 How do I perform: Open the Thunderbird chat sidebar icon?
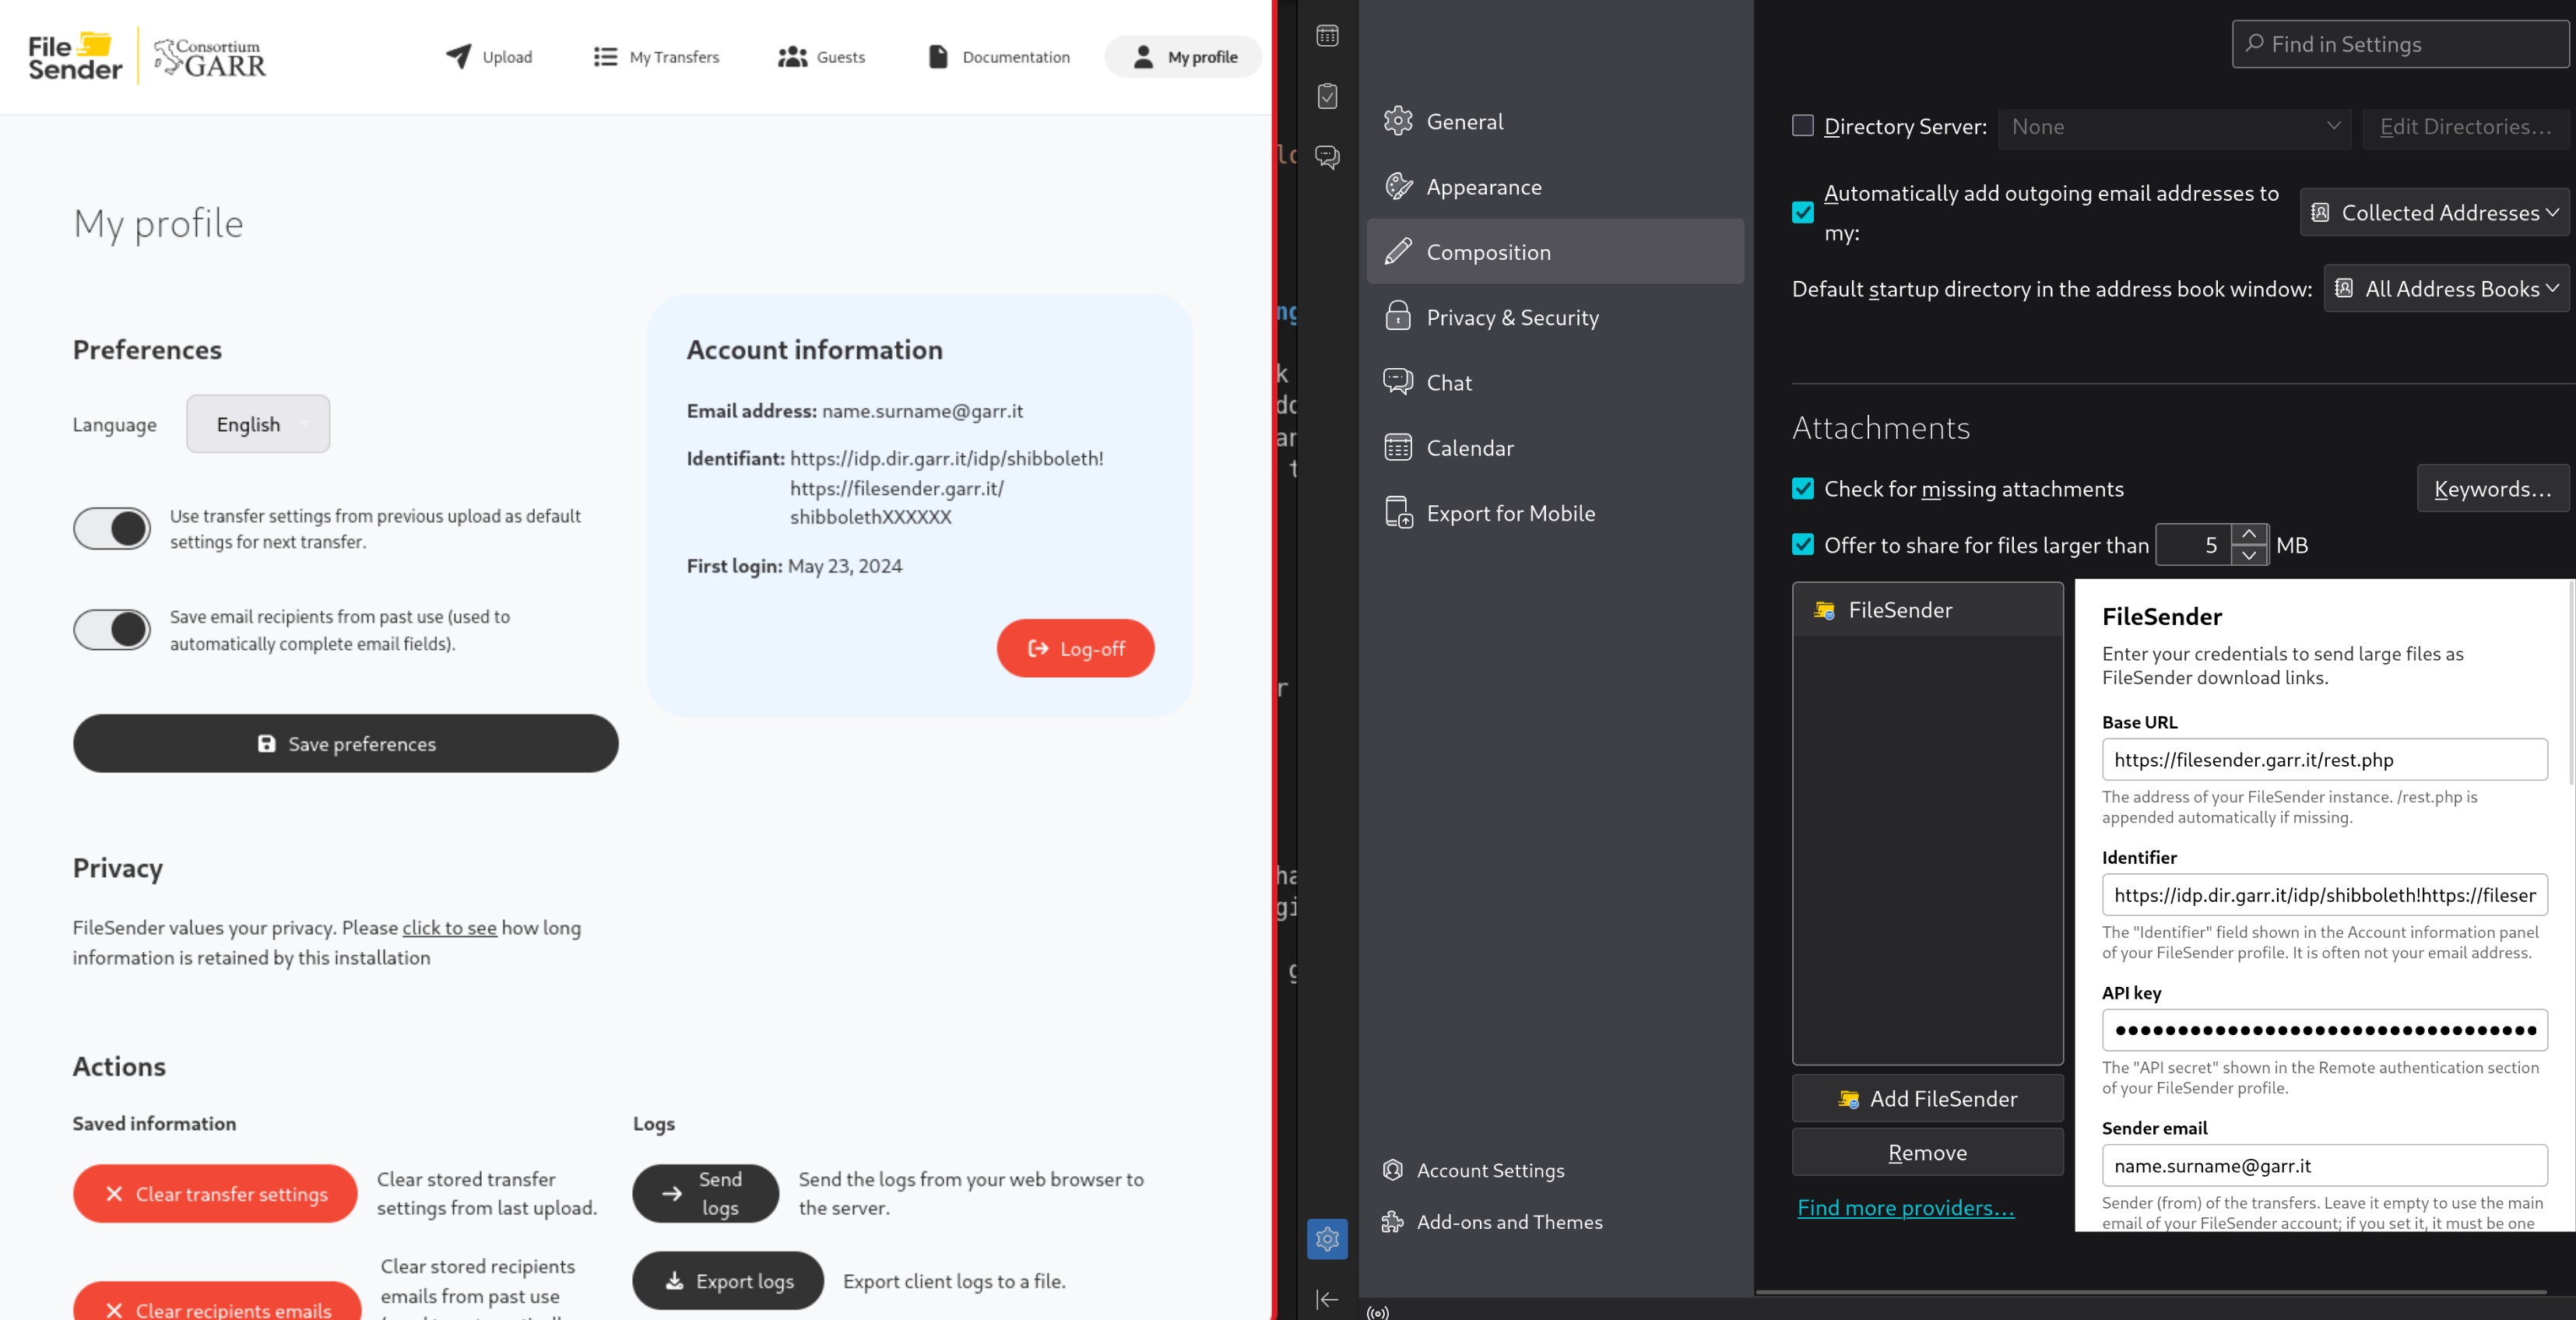[x=1327, y=157]
